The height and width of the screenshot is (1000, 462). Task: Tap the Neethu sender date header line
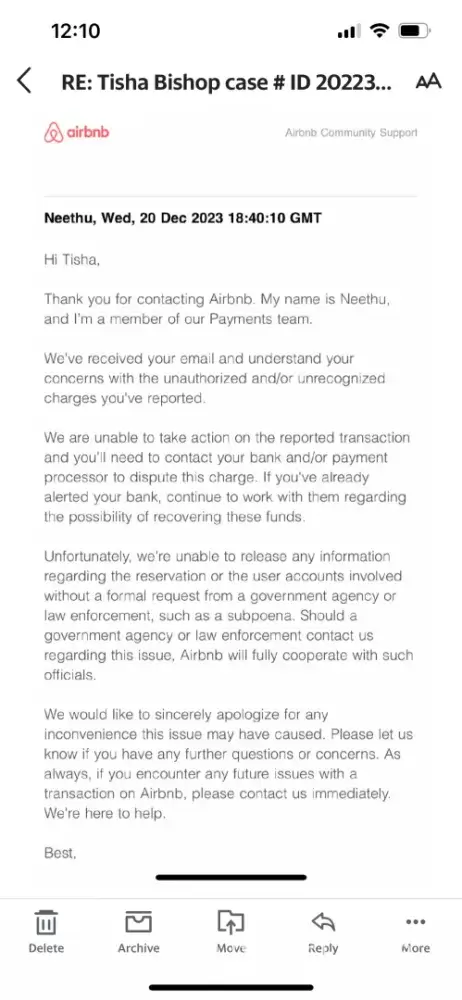(183, 218)
